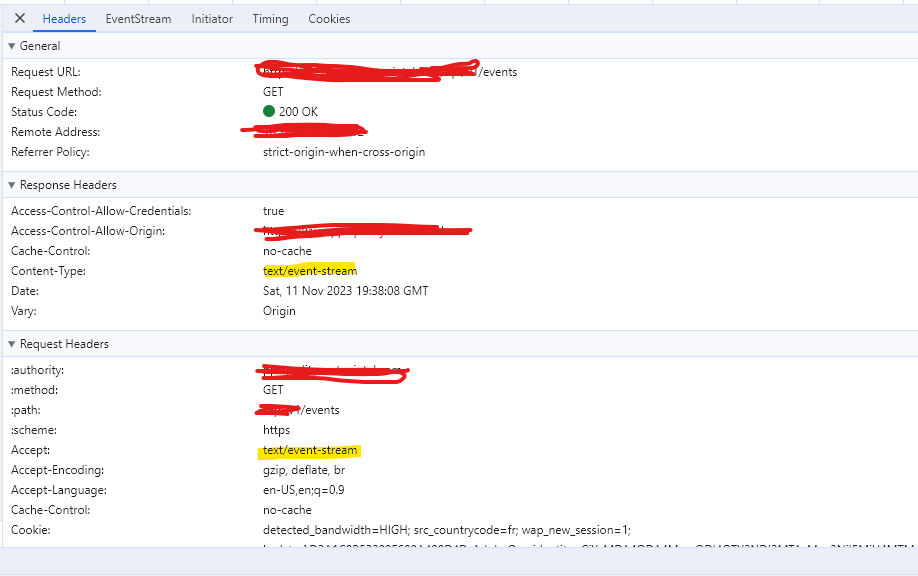
Task: Click the green status indicator dot
Action: (x=267, y=111)
